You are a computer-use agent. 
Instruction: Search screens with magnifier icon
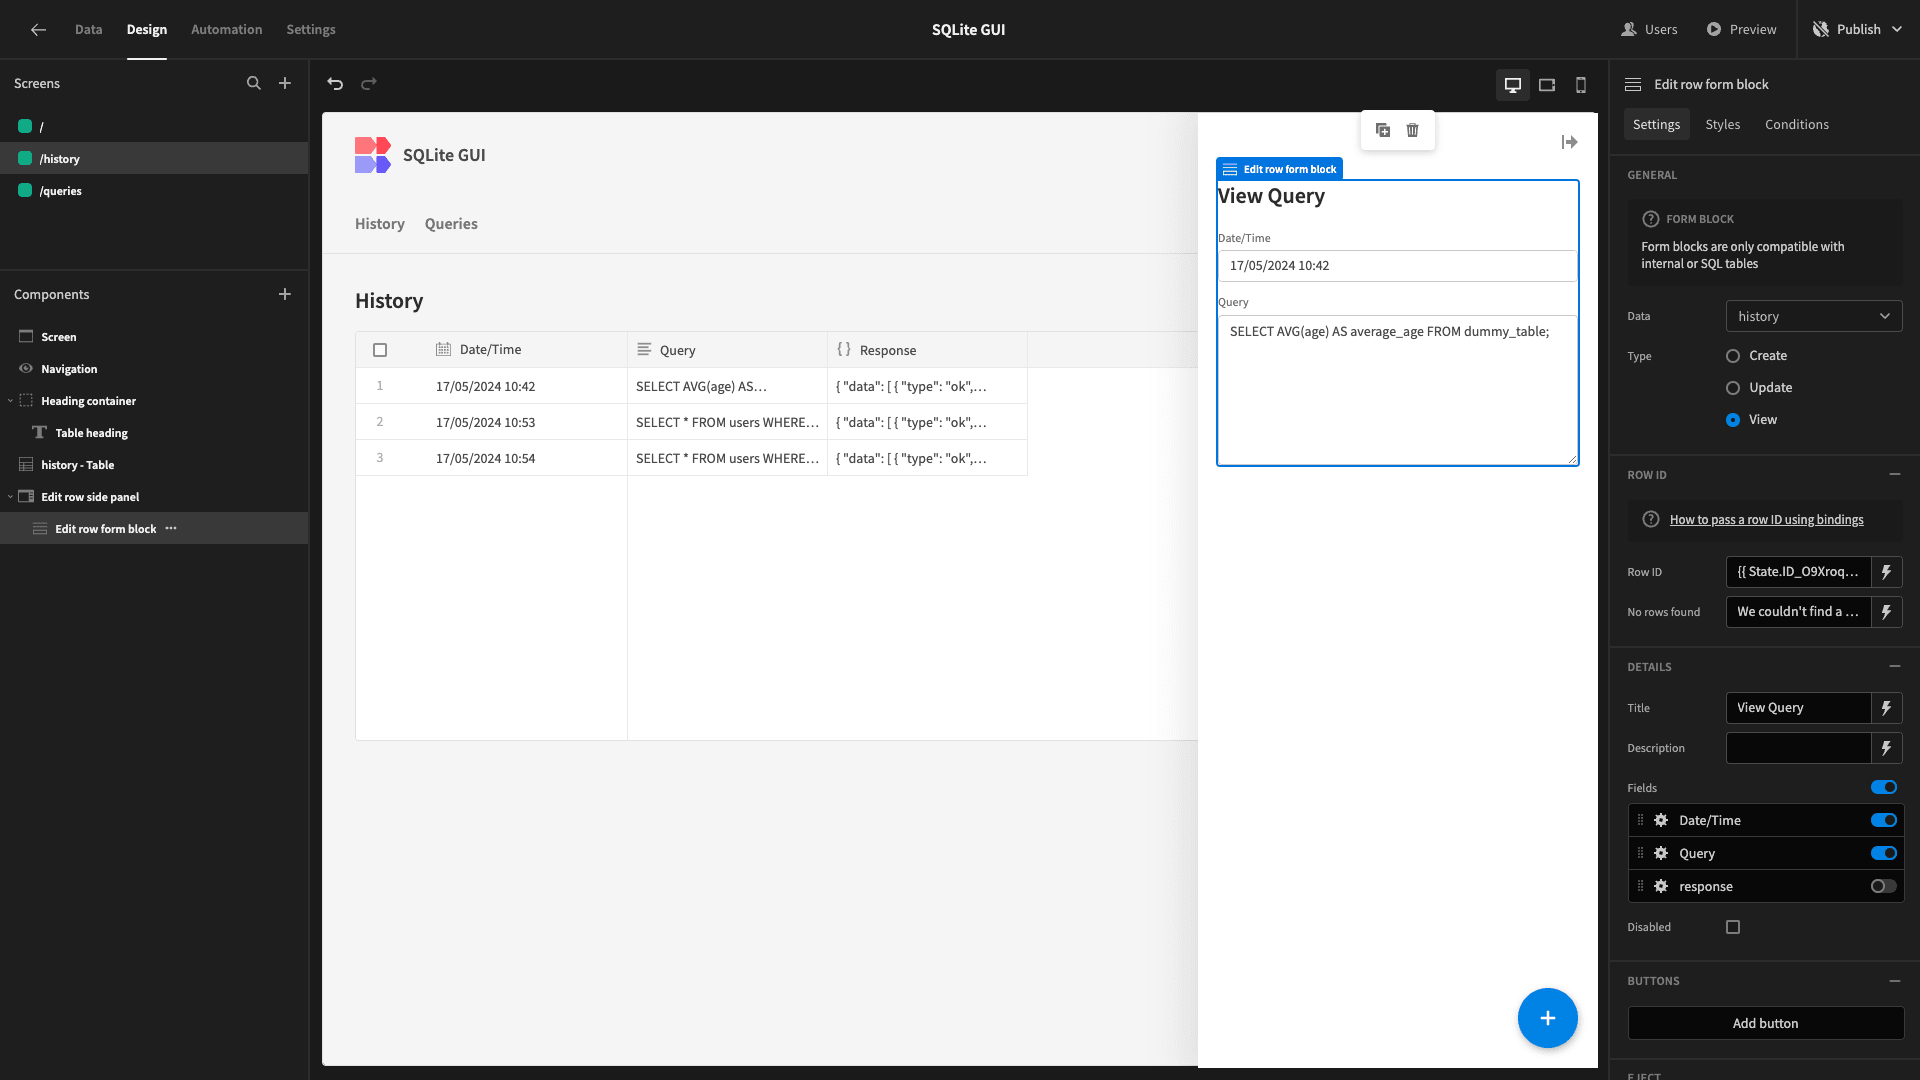tap(254, 84)
